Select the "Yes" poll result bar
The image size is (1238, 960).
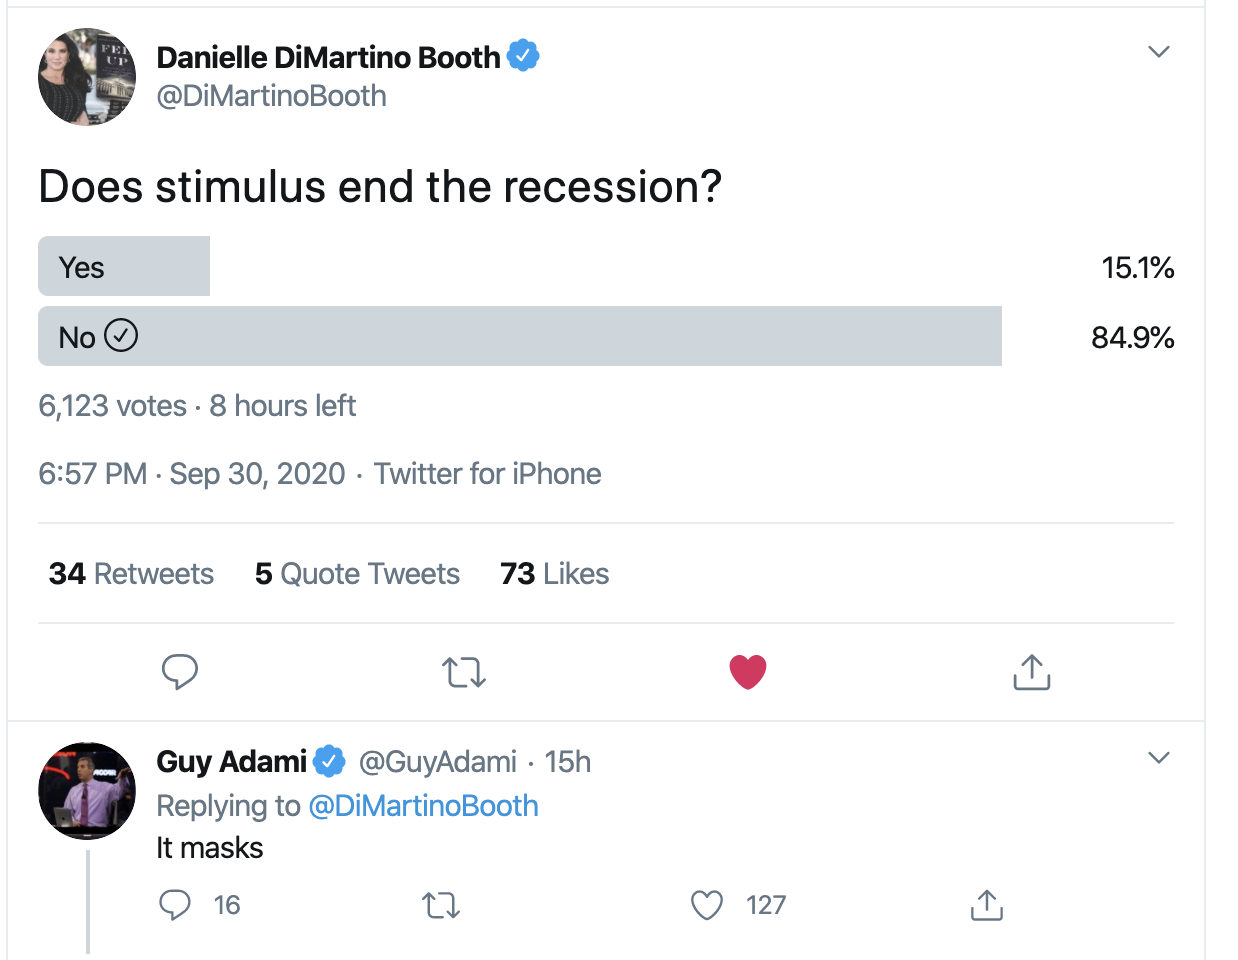(124, 267)
